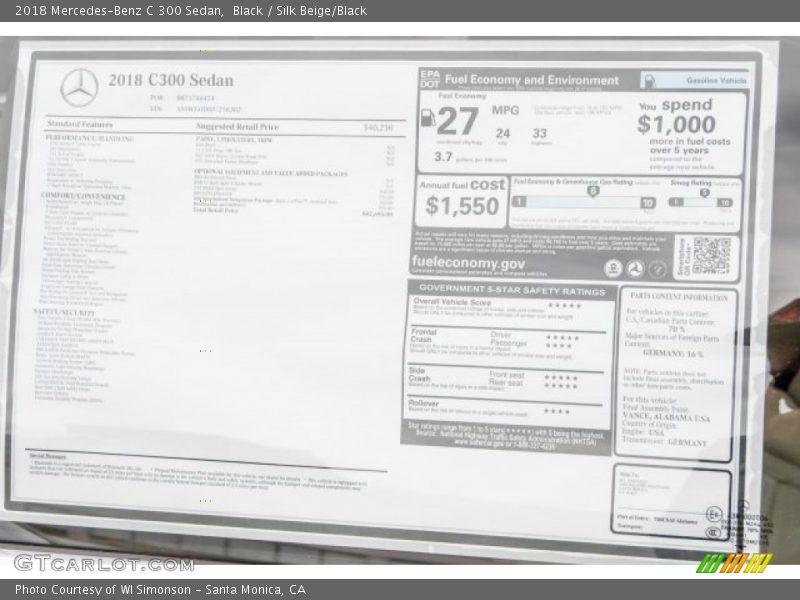
Task: Click the smartphone QR code
Action: [711, 256]
